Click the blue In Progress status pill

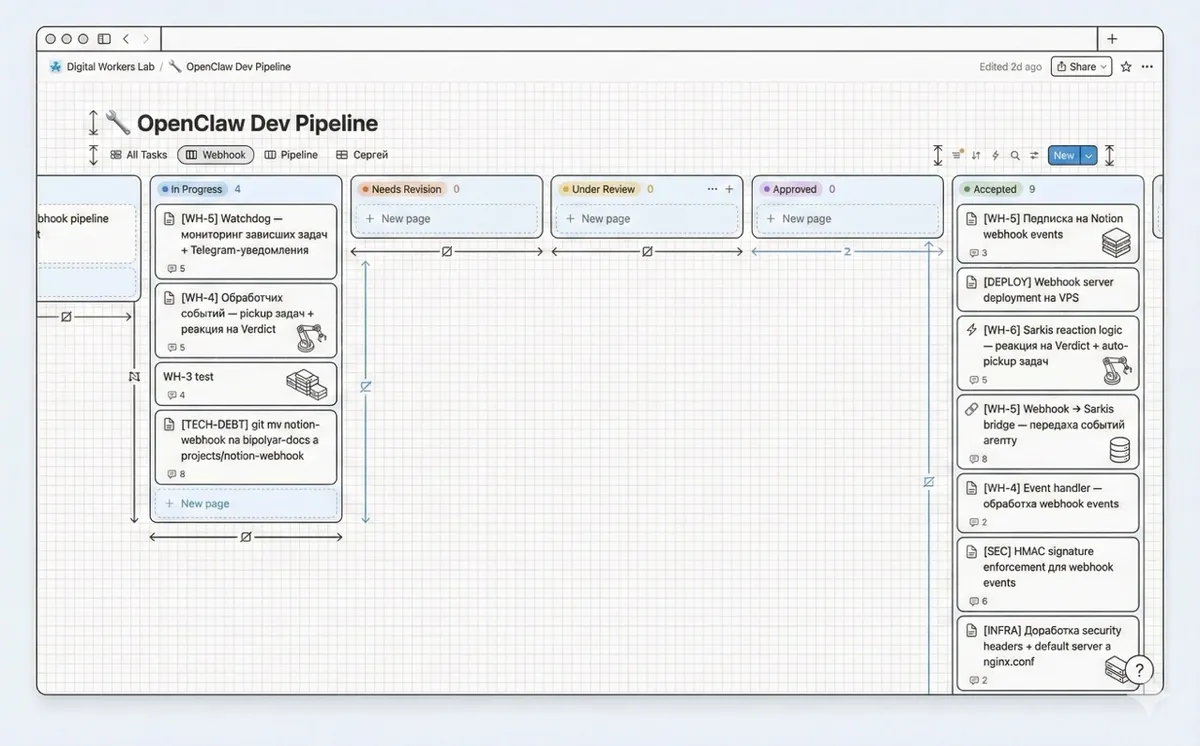pyautogui.click(x=193, y=188)
